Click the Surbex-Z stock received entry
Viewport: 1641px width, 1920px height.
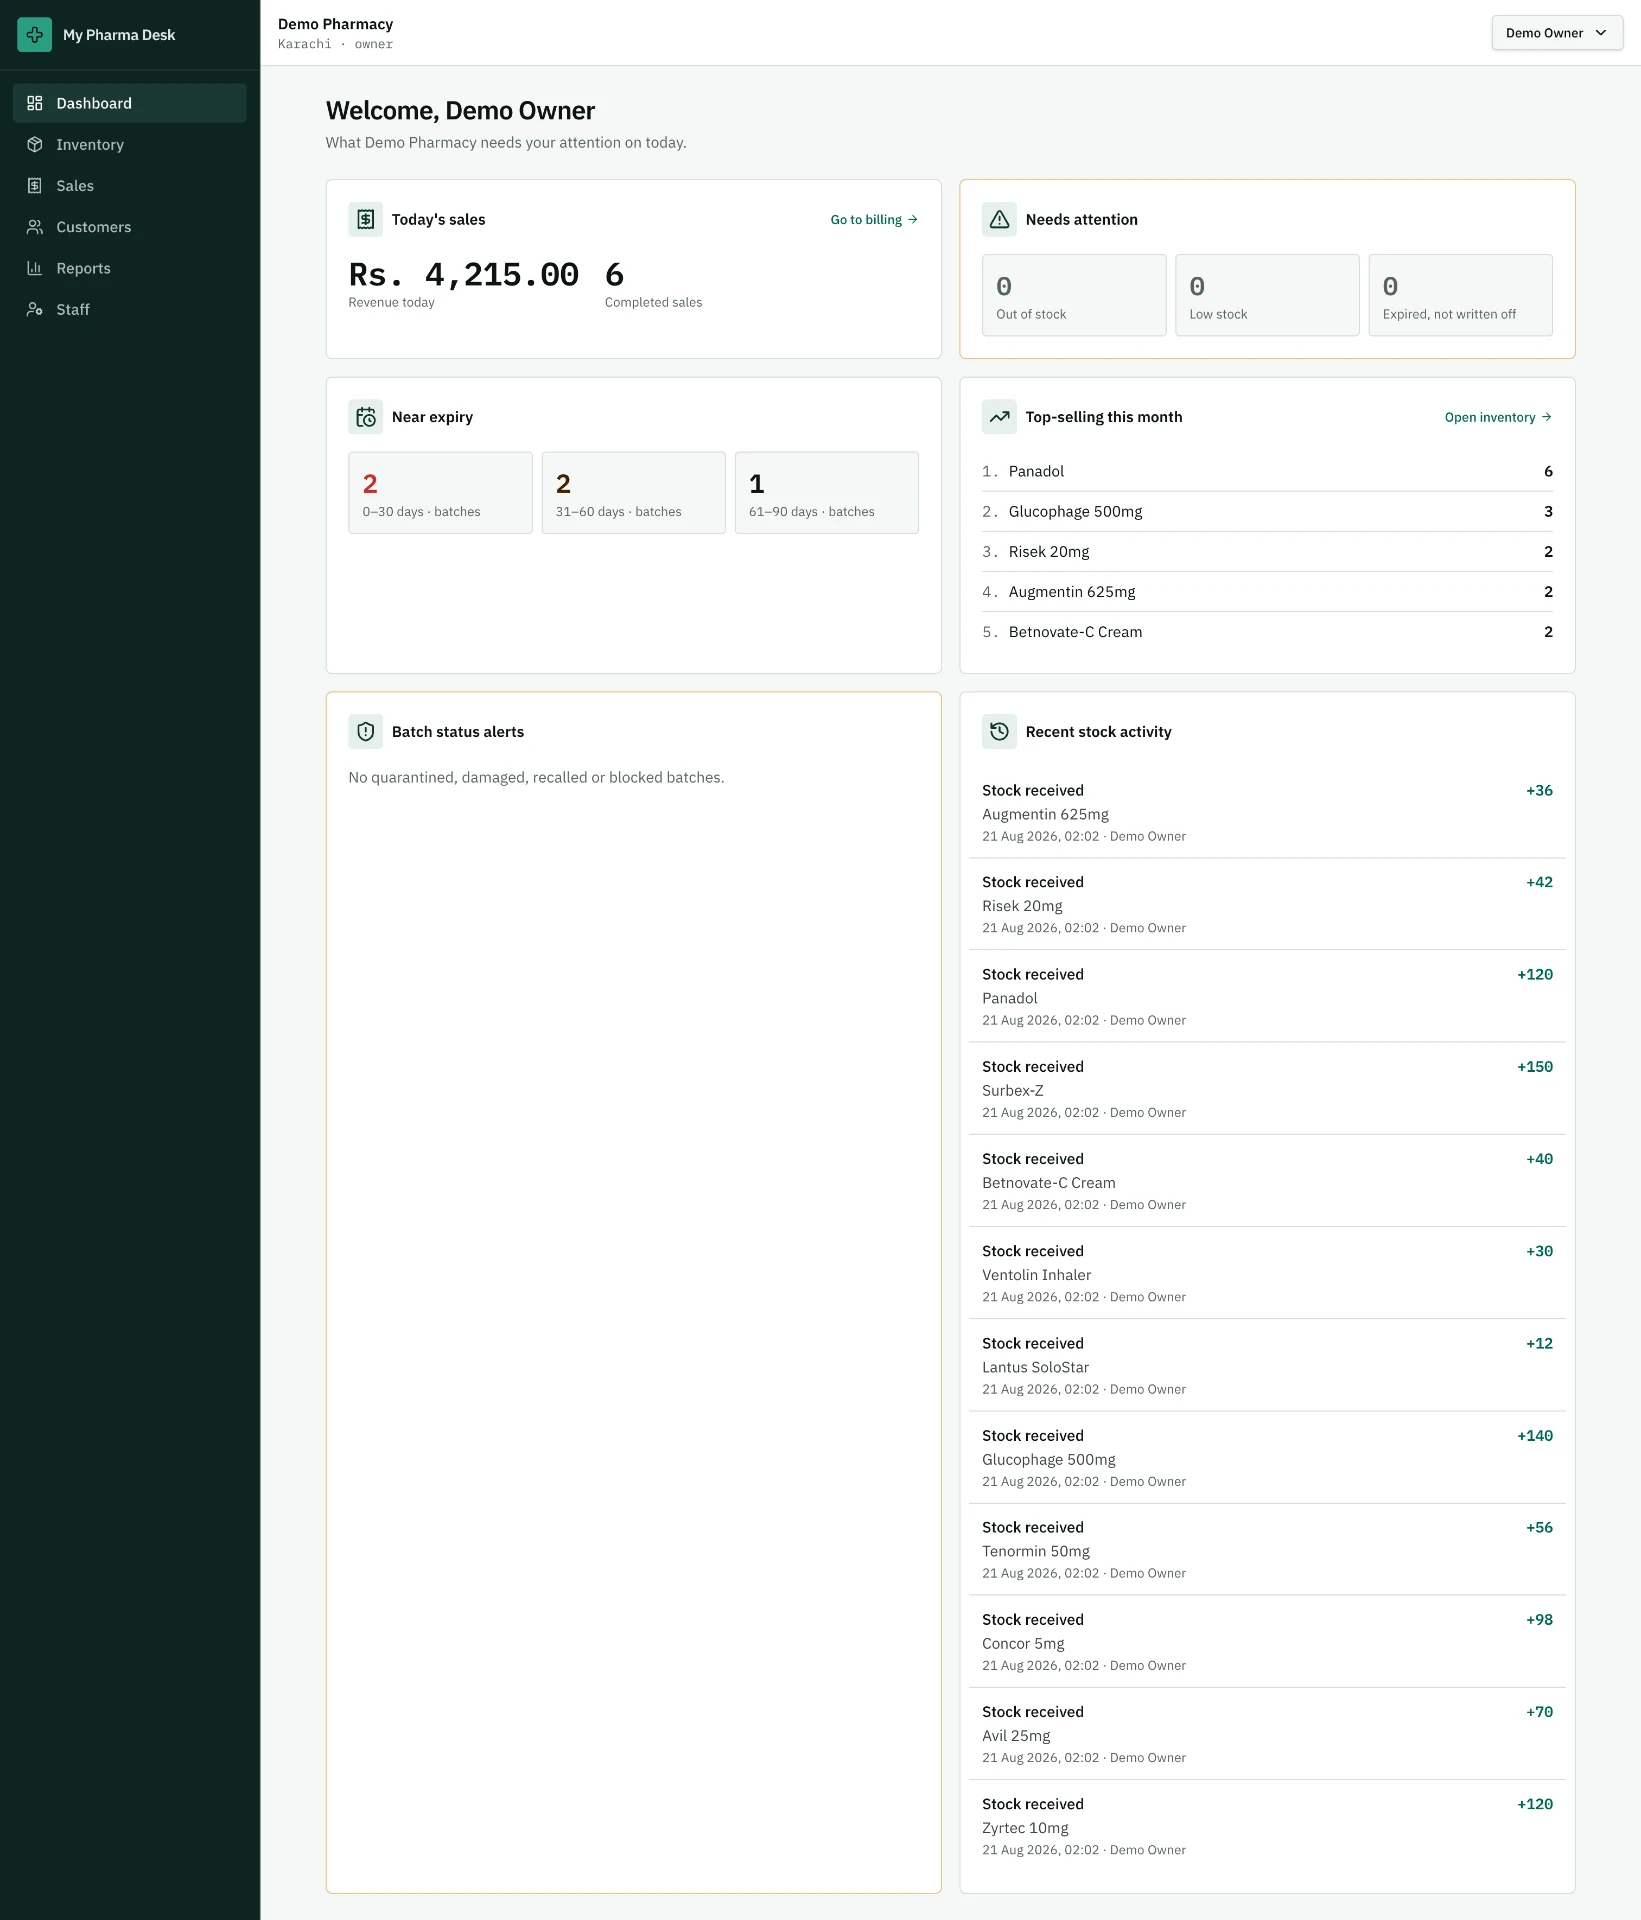1267,1088
